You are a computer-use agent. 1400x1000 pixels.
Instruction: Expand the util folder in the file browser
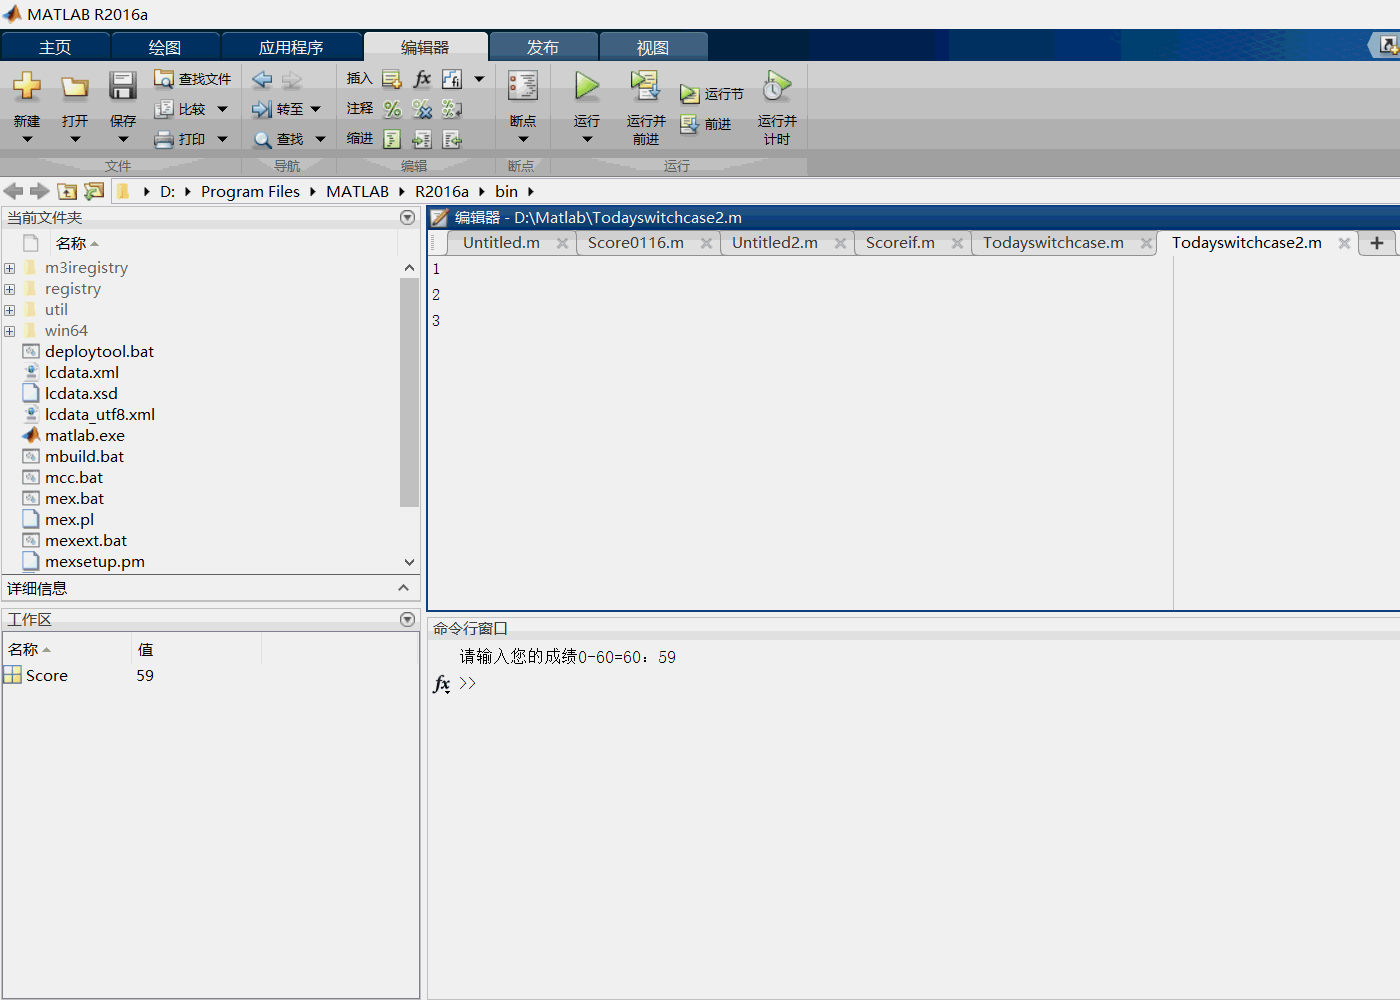tap(9, 309)
